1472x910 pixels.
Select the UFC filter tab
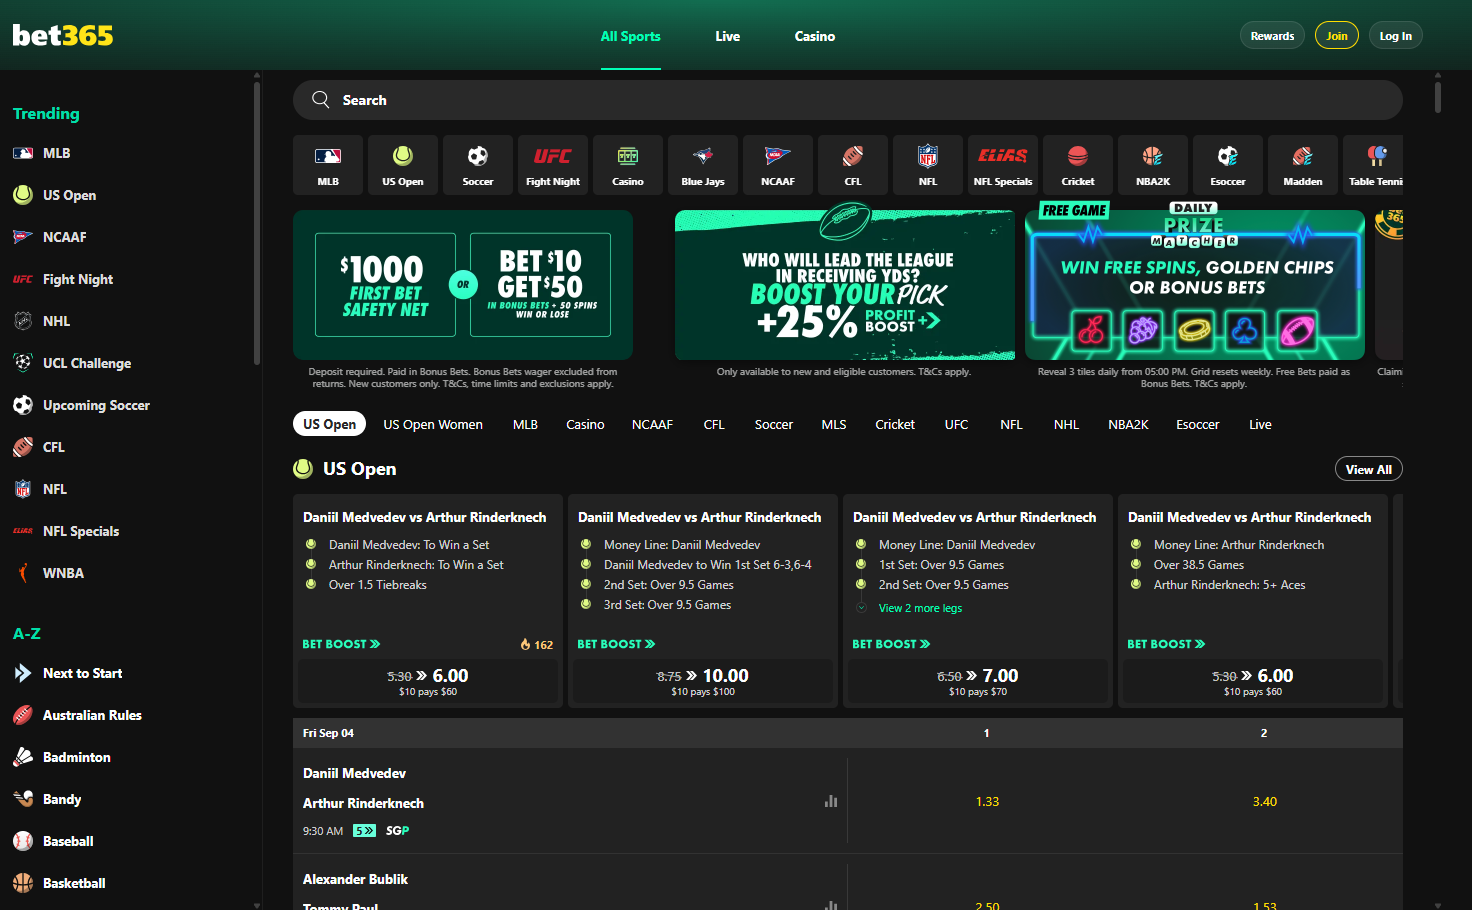[x=956, y=424]
